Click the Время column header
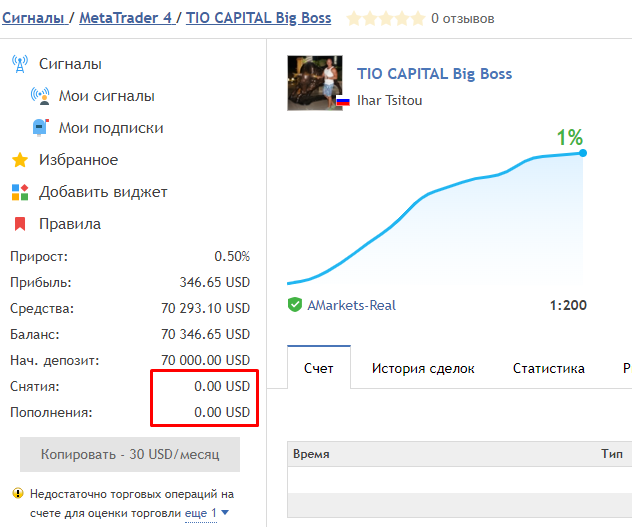This screenshot has width=632, height=527. click(x=311, y=454)
